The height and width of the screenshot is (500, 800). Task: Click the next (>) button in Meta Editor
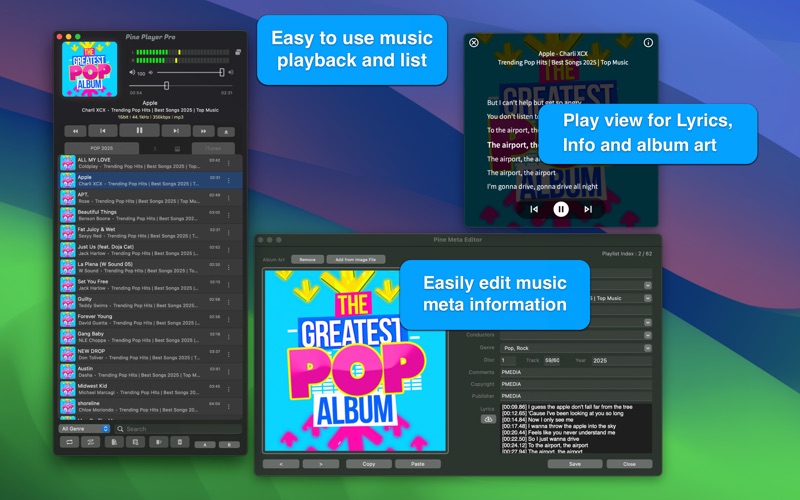321,464
